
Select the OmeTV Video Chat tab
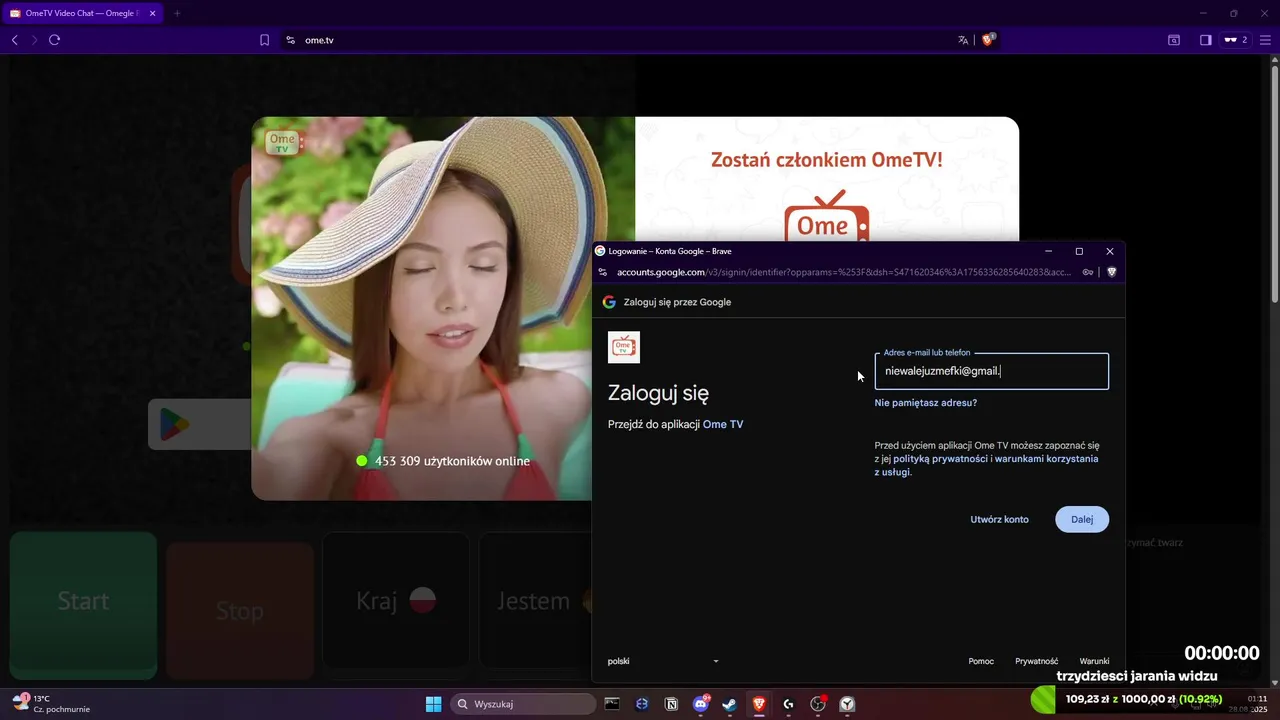coord(80,13)
